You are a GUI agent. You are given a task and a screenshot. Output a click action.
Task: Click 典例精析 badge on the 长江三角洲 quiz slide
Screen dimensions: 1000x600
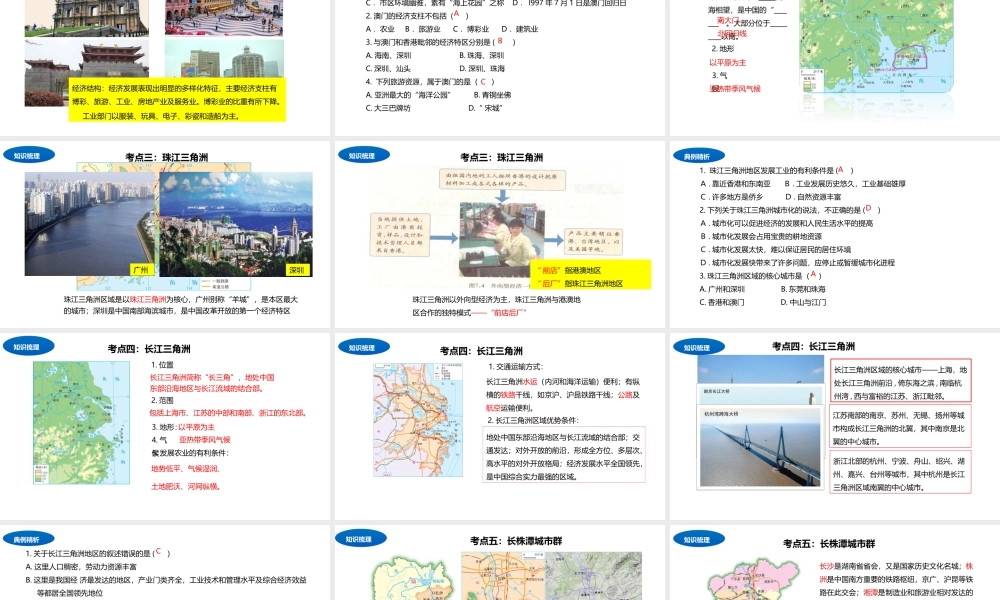pyautogui.click(x=29, y=539)
